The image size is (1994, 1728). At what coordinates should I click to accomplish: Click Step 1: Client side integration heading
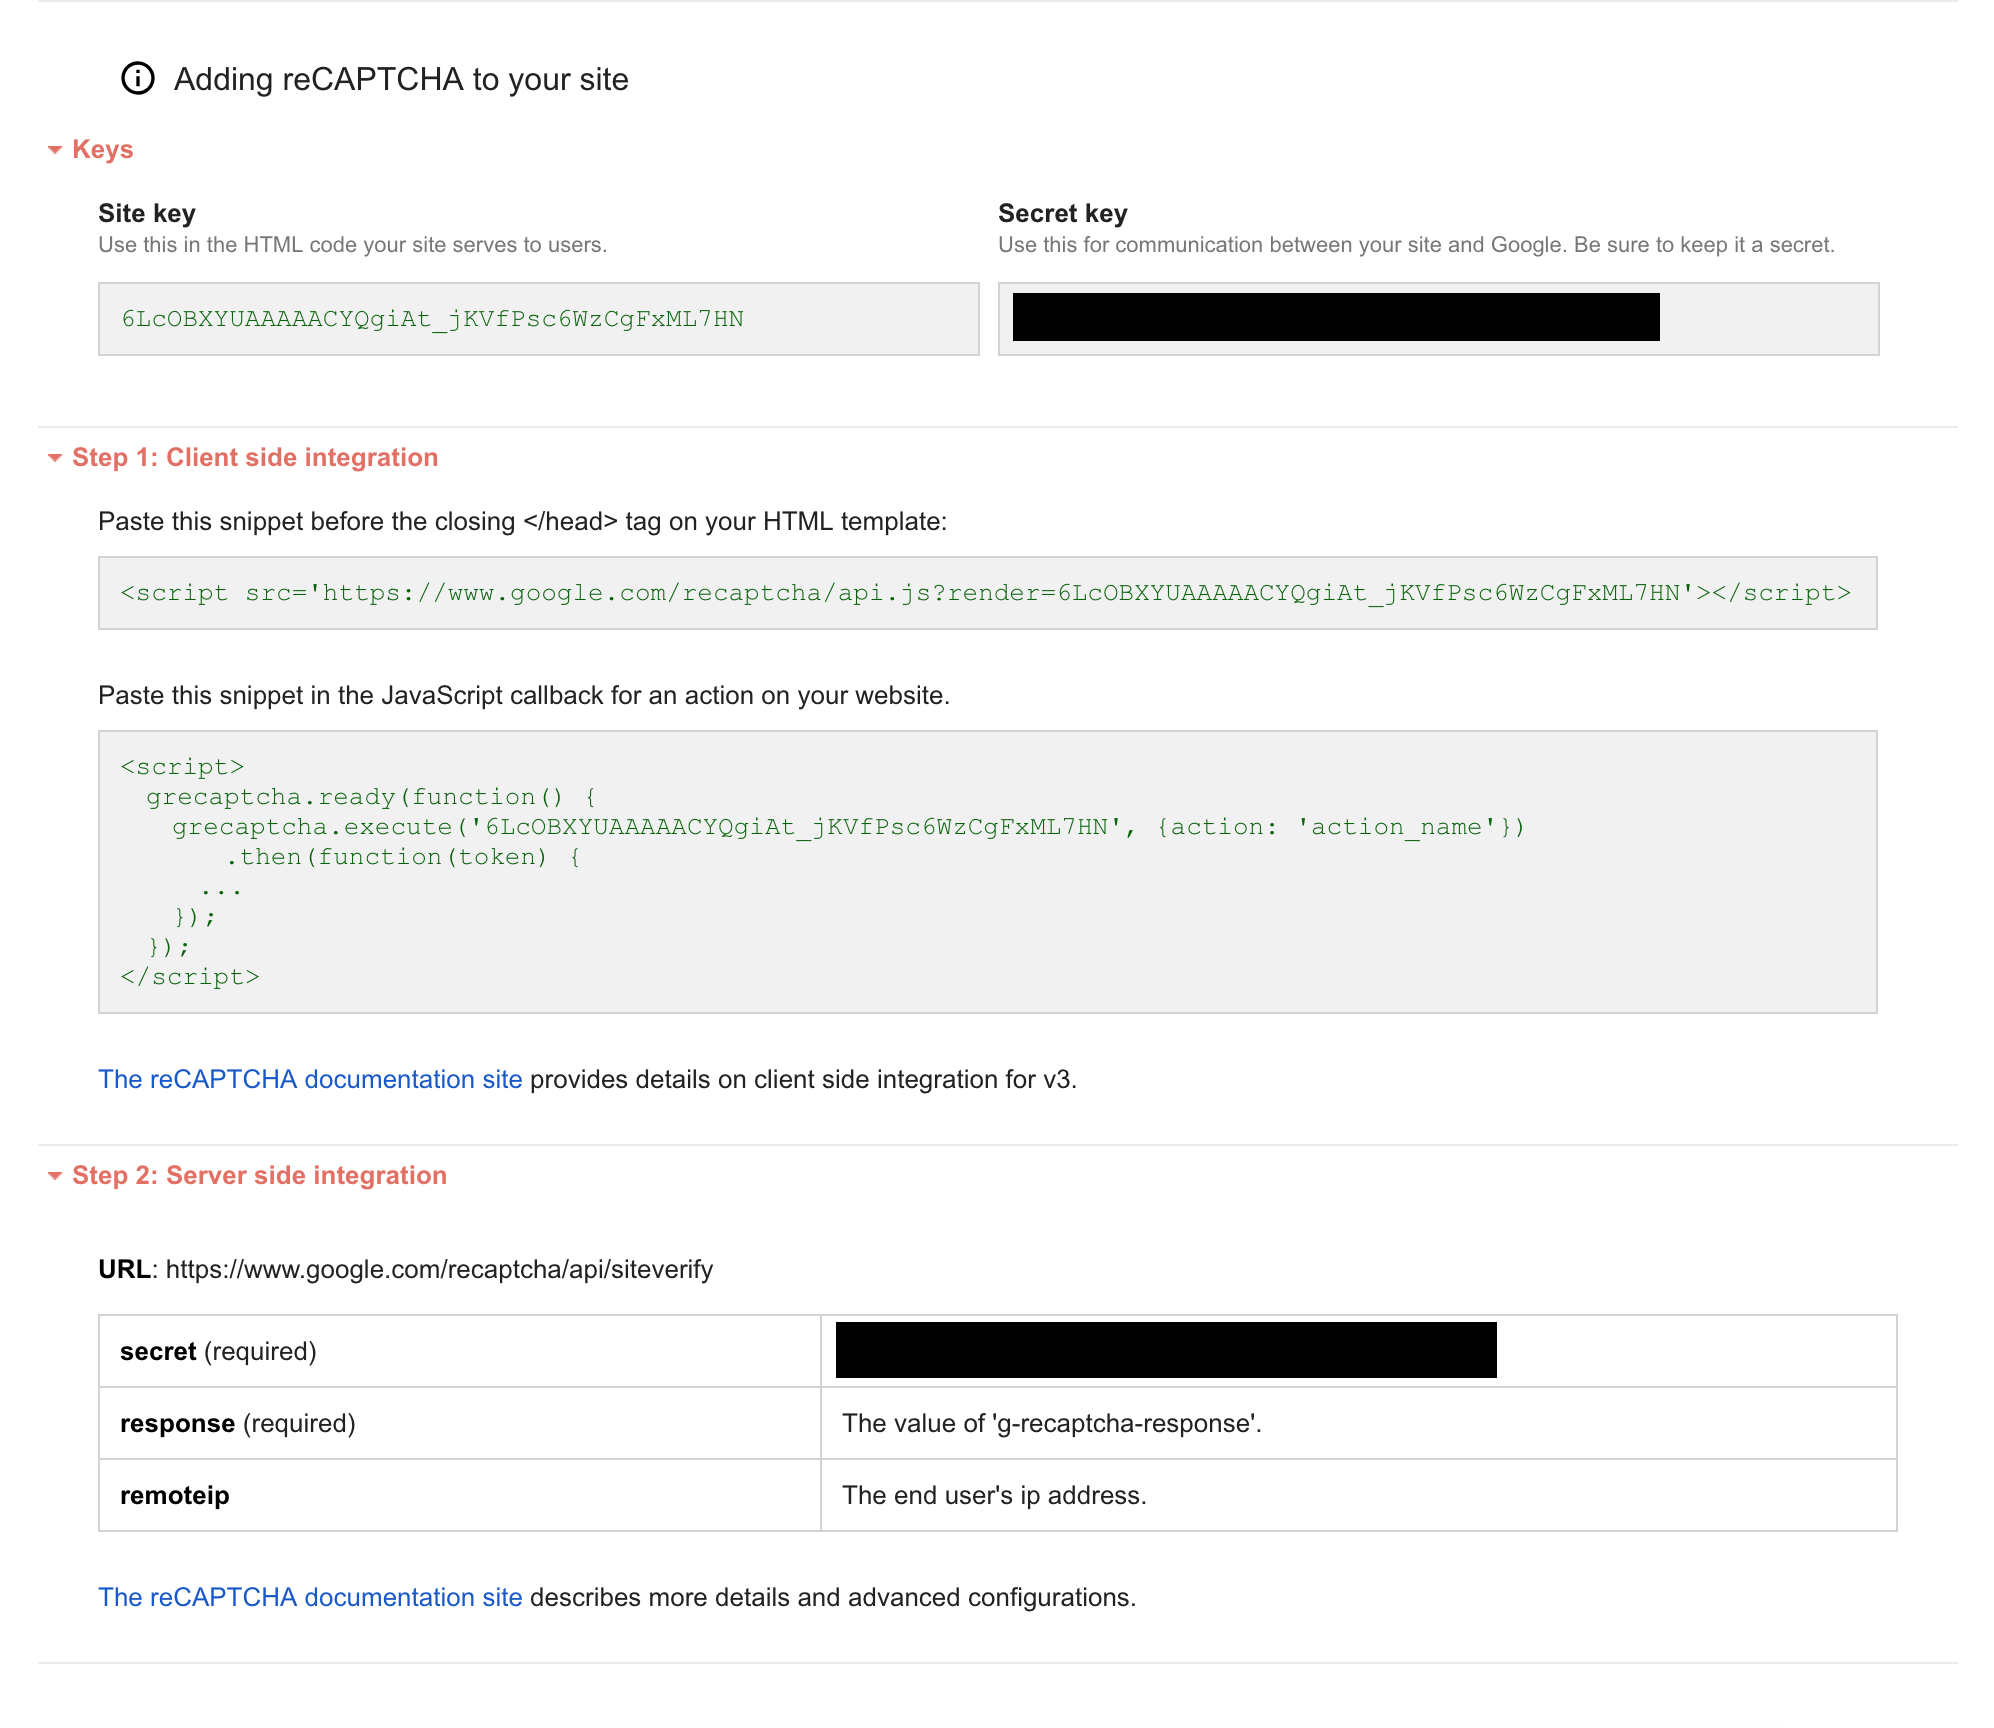tap(255, 457)
